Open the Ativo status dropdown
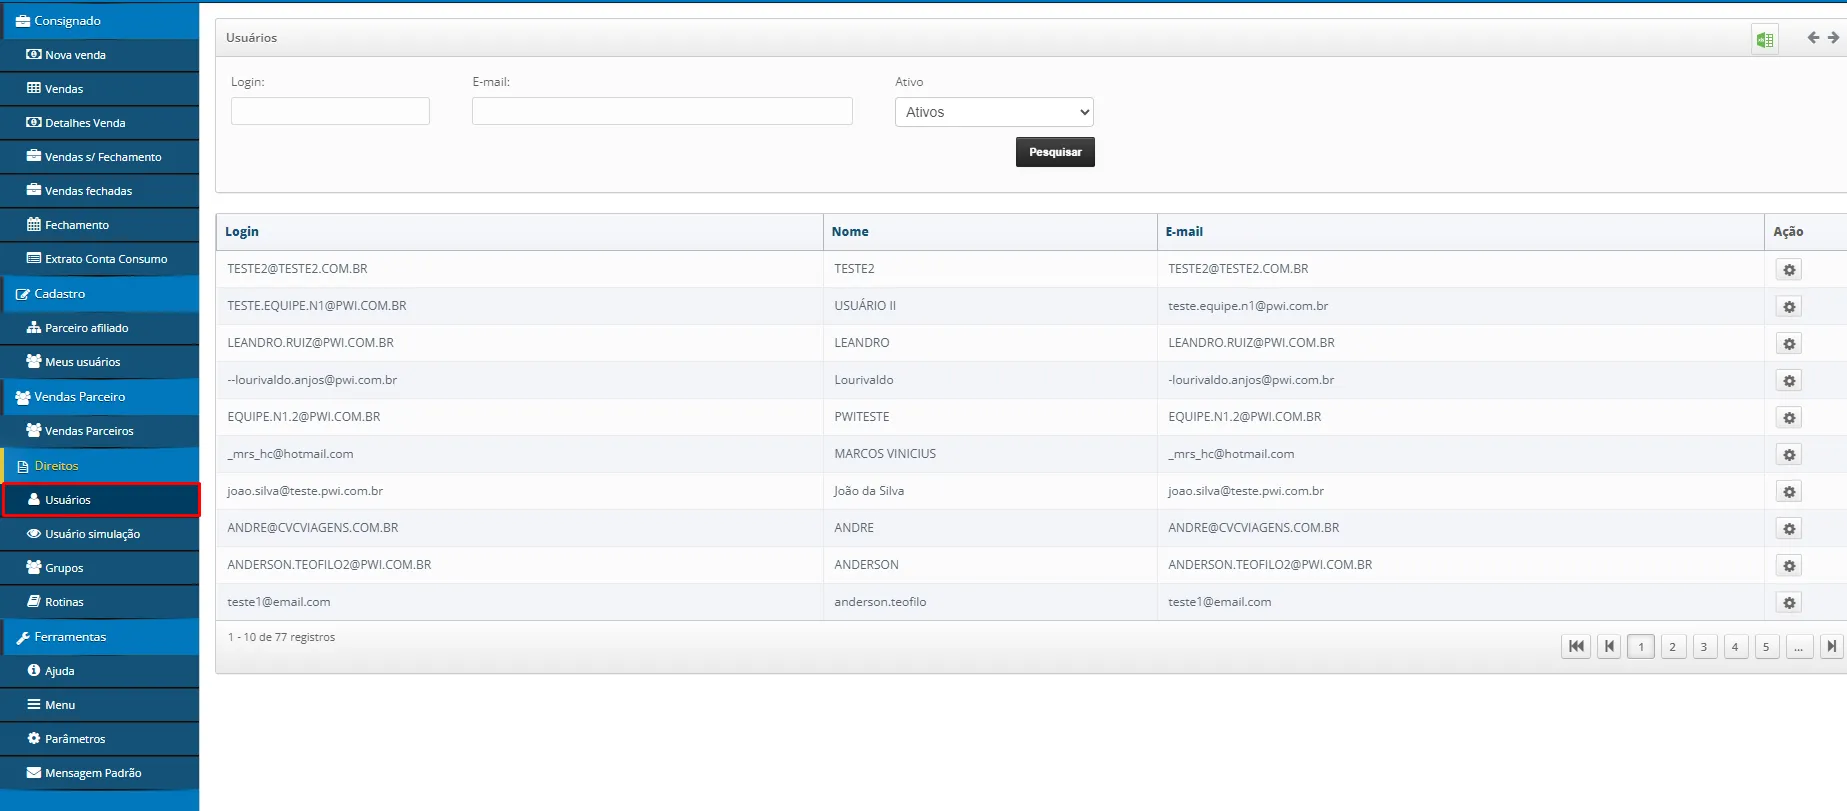 pos(993,112)
